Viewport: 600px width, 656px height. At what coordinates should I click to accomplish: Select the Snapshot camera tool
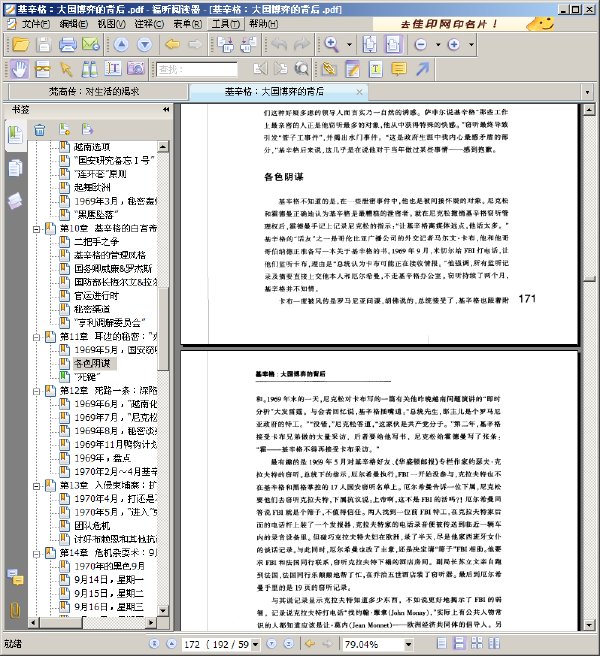point(136,69)
